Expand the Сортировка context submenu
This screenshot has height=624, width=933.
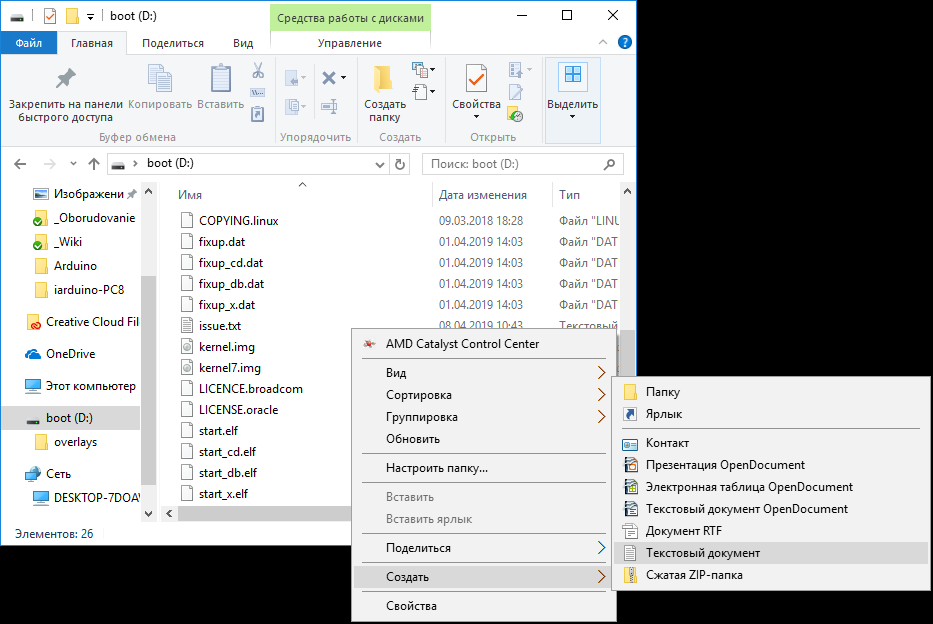(x=484, y=395)
